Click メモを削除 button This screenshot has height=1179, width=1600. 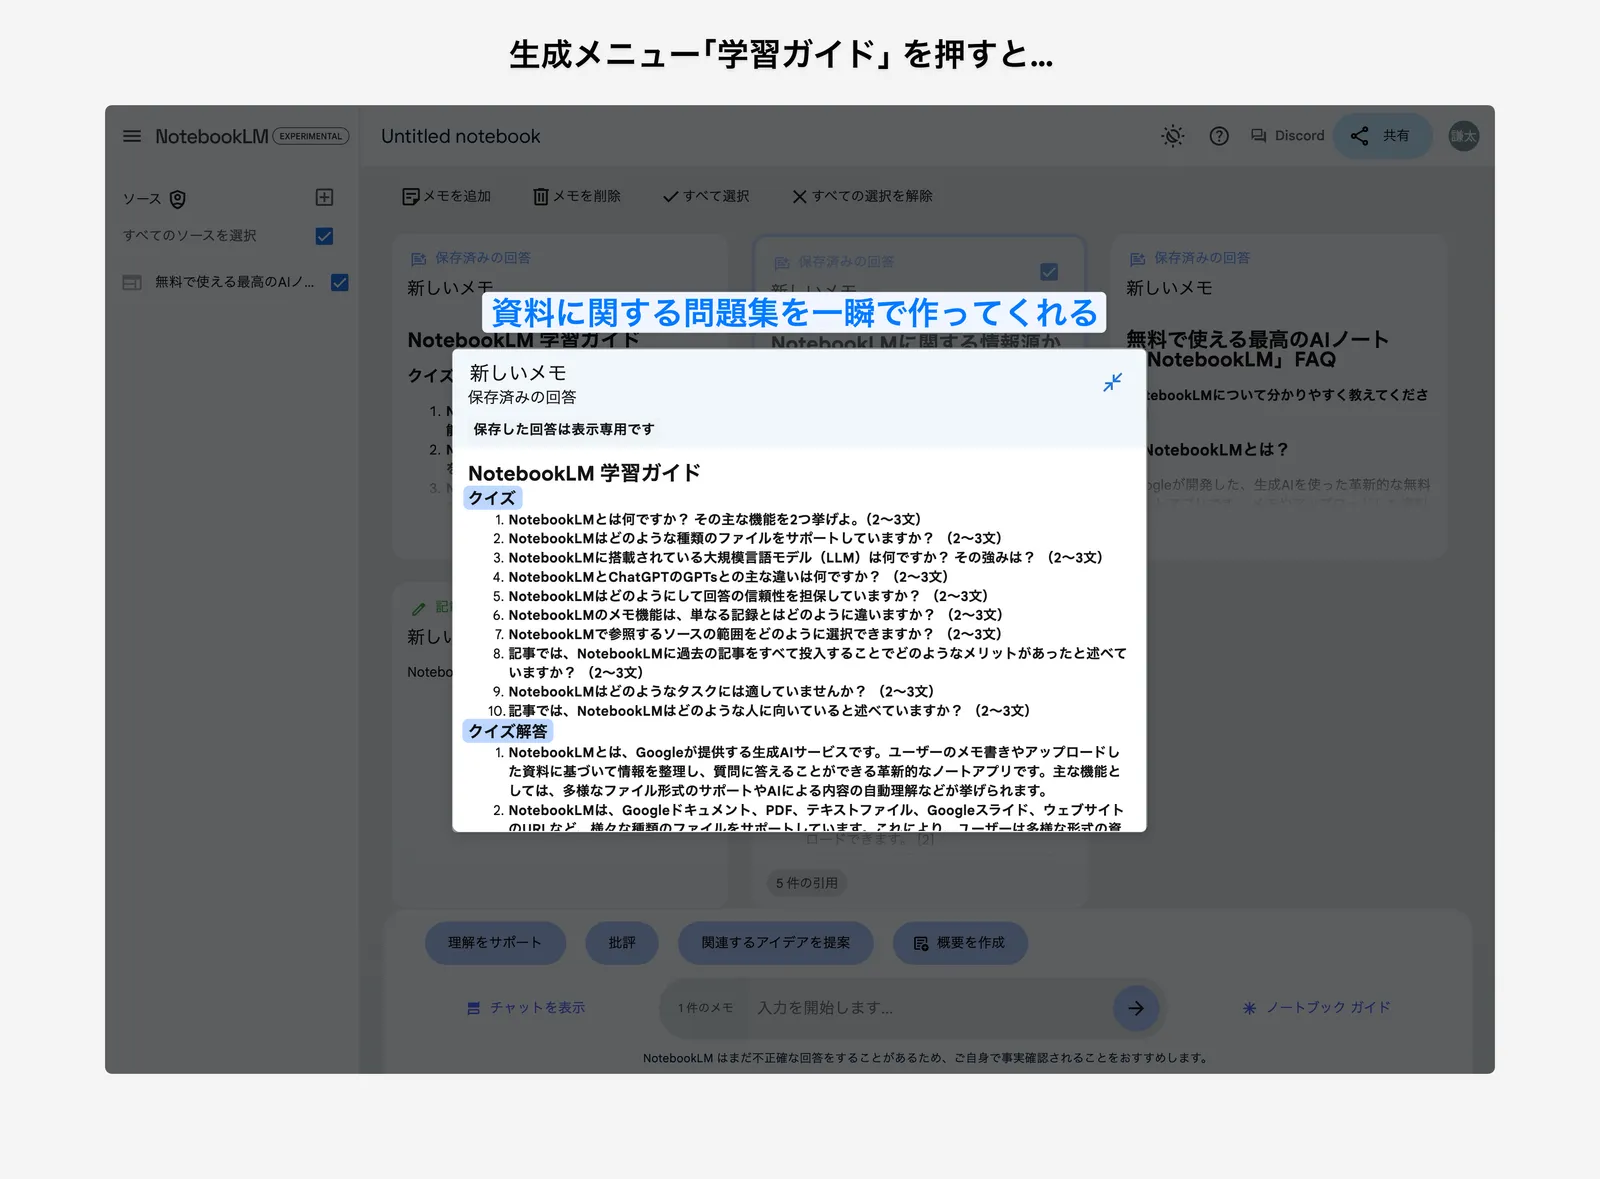pos(577,196)
